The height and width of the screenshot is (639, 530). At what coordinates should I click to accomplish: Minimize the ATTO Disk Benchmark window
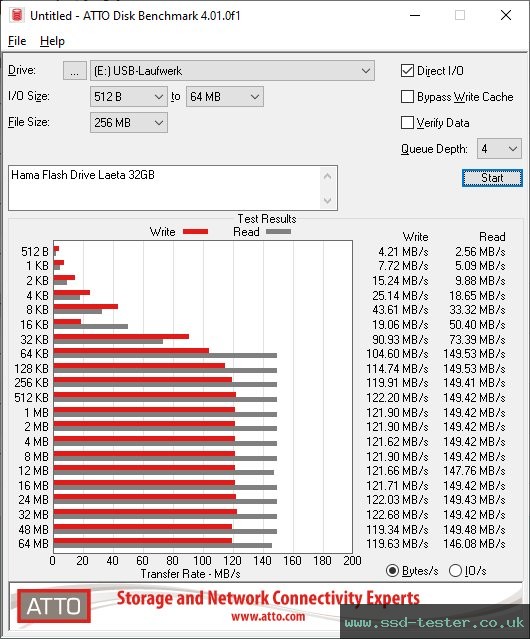pos(415,15)
